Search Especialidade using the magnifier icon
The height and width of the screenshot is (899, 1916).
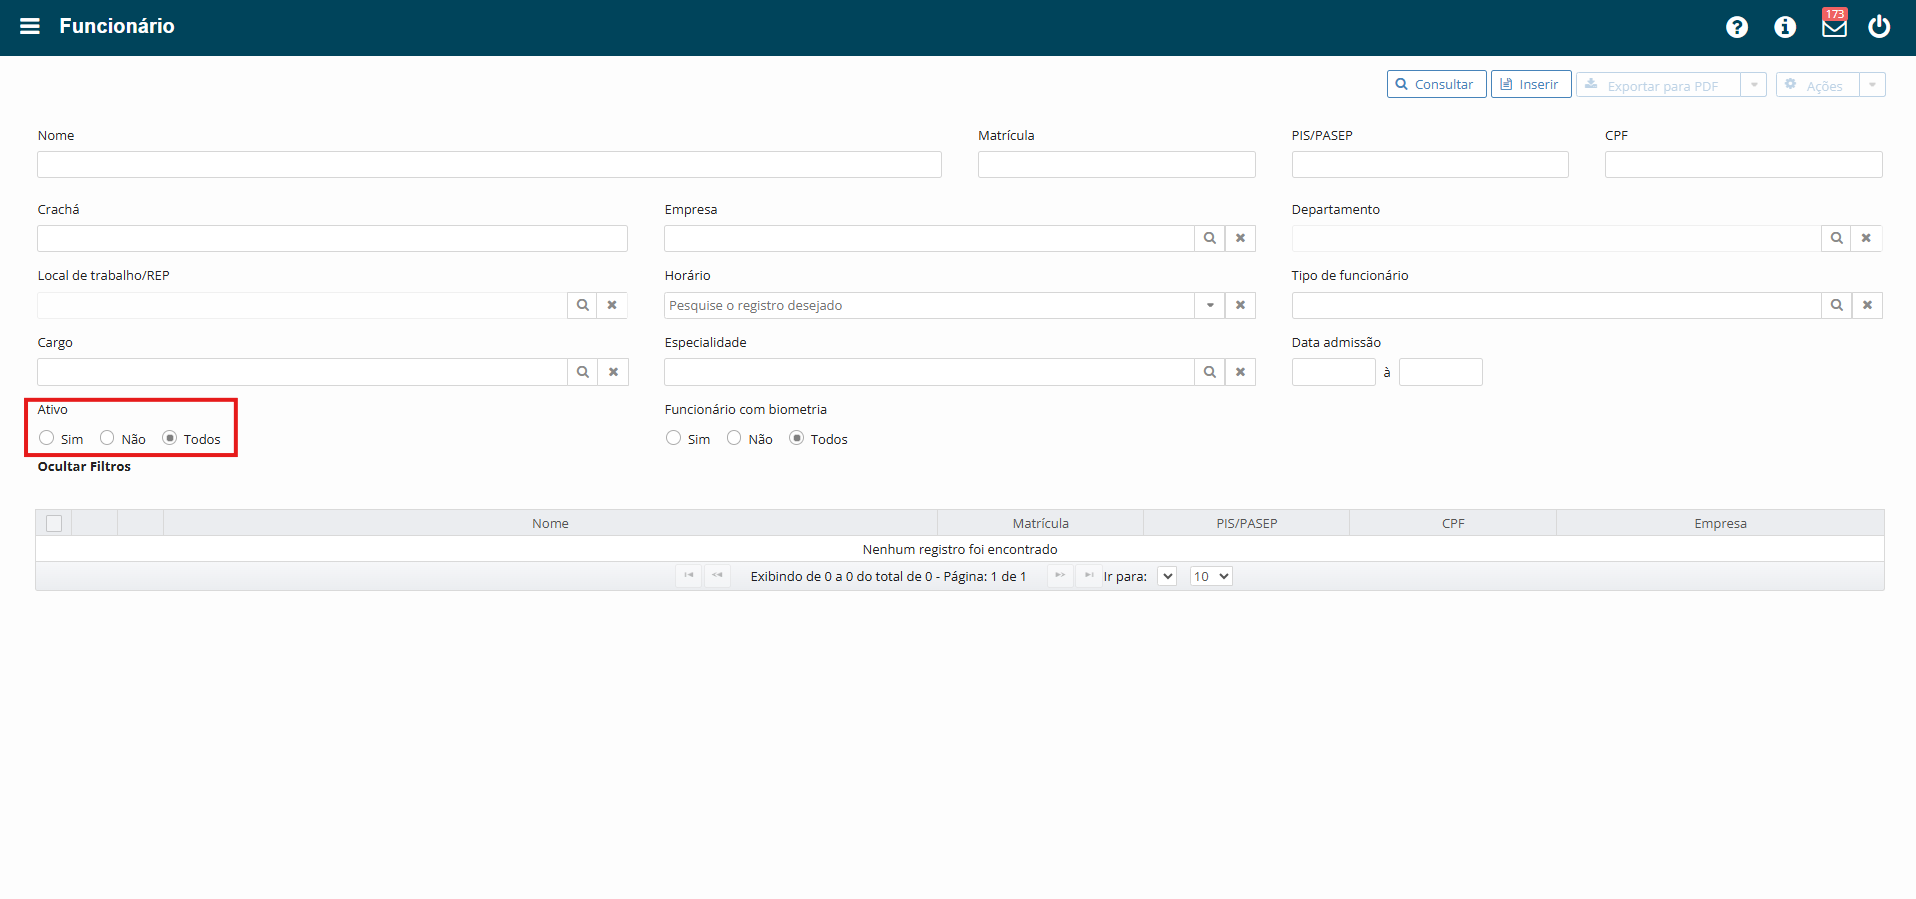pos(1210,372)
